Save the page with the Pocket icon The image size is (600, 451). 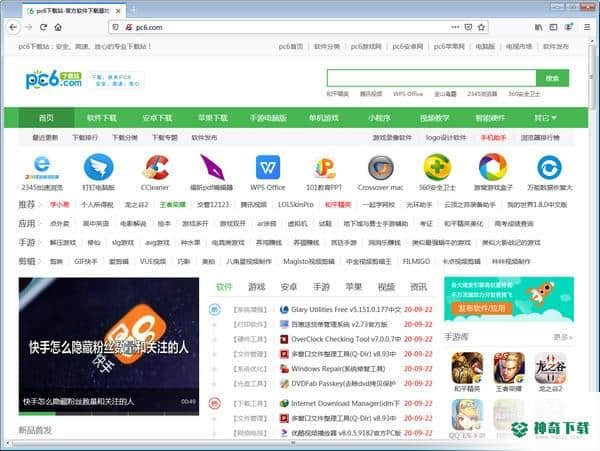point(468,27)
